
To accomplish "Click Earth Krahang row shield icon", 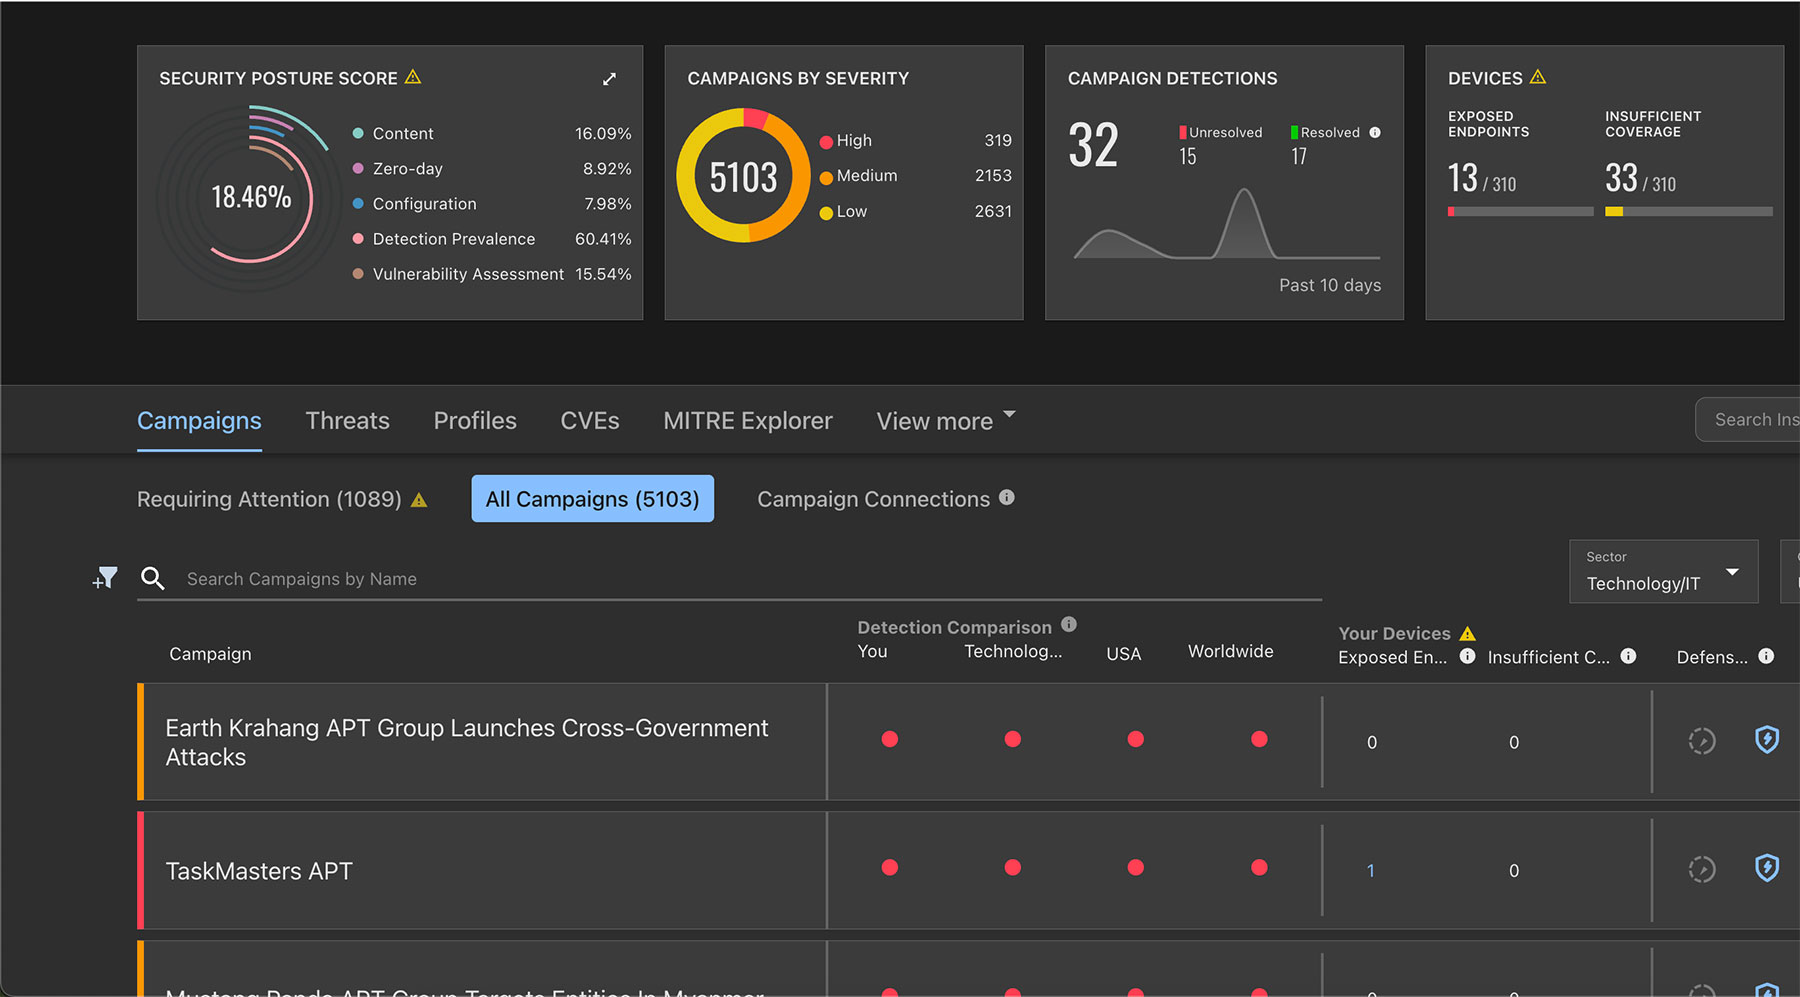I will coord(1767,739).
